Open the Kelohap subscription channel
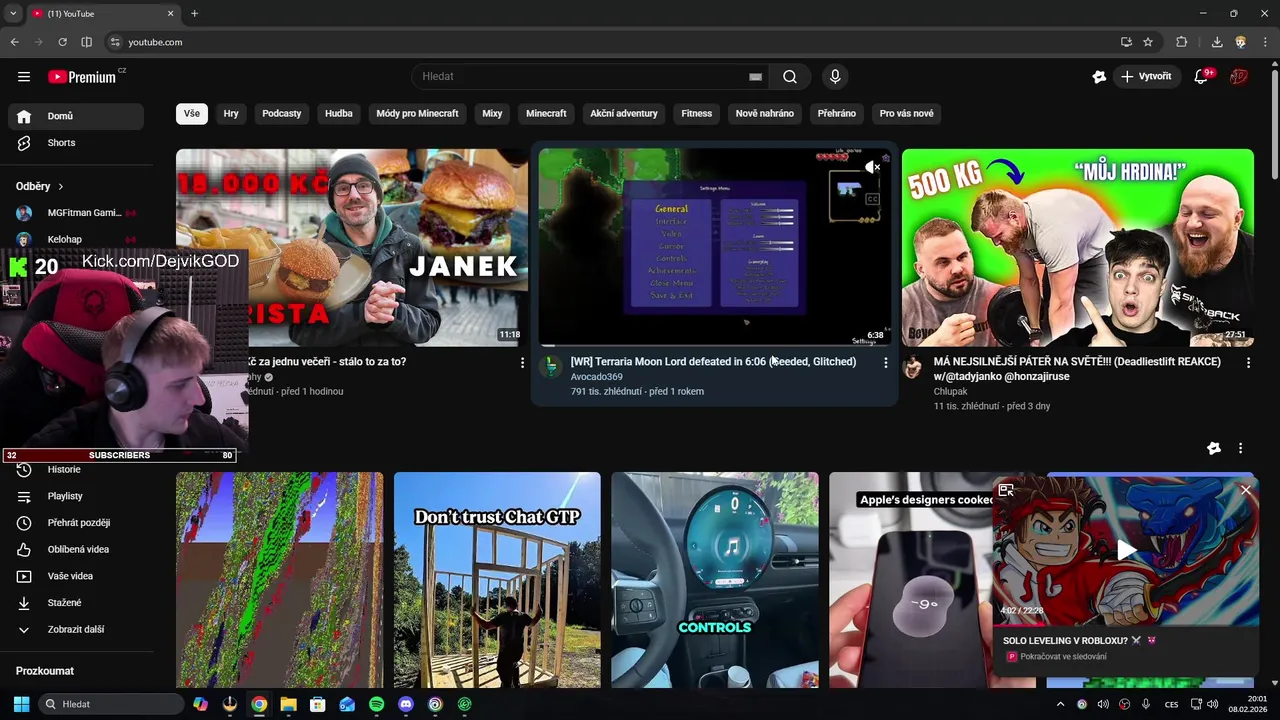 pos(76,240)
